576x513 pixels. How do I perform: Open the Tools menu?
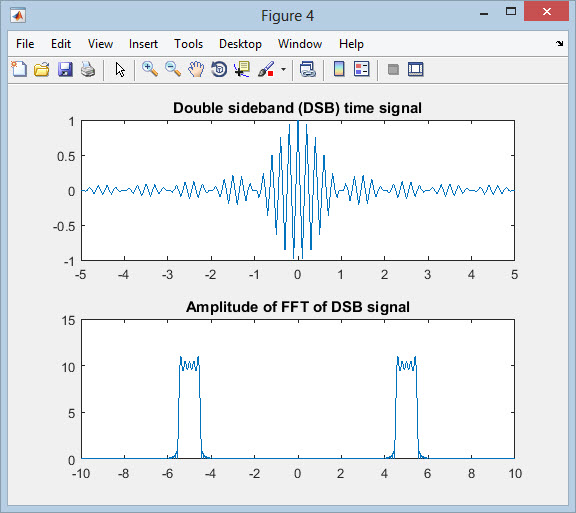[x=188, y=44]
